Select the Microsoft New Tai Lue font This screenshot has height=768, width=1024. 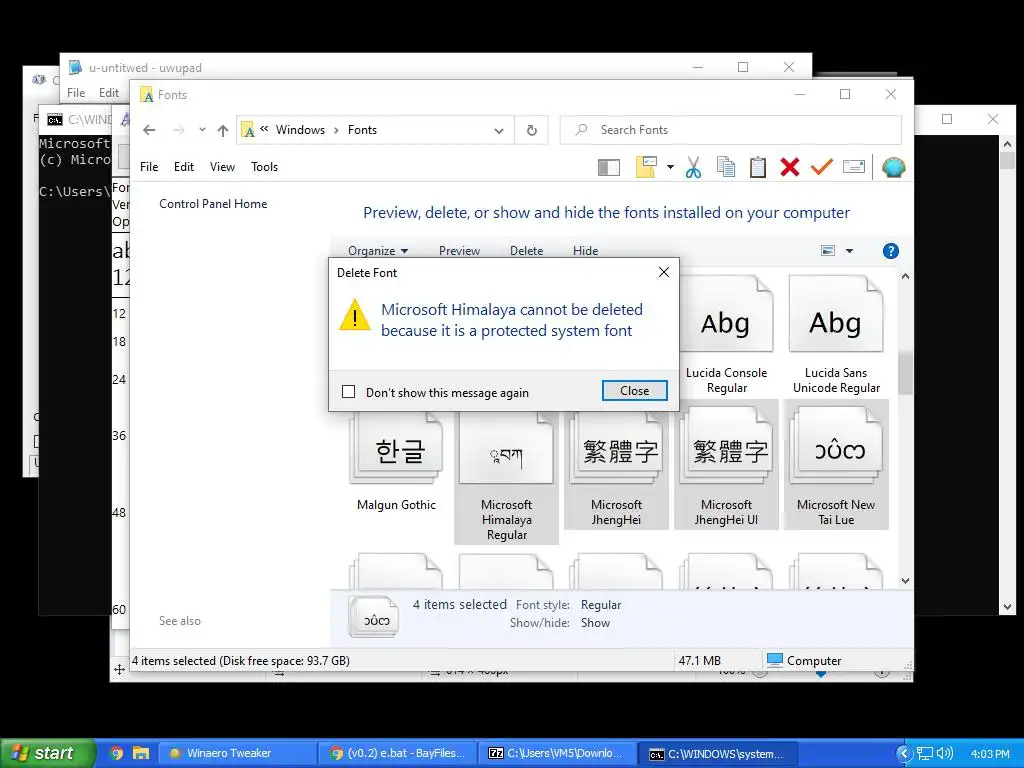[x=836, y=464]
